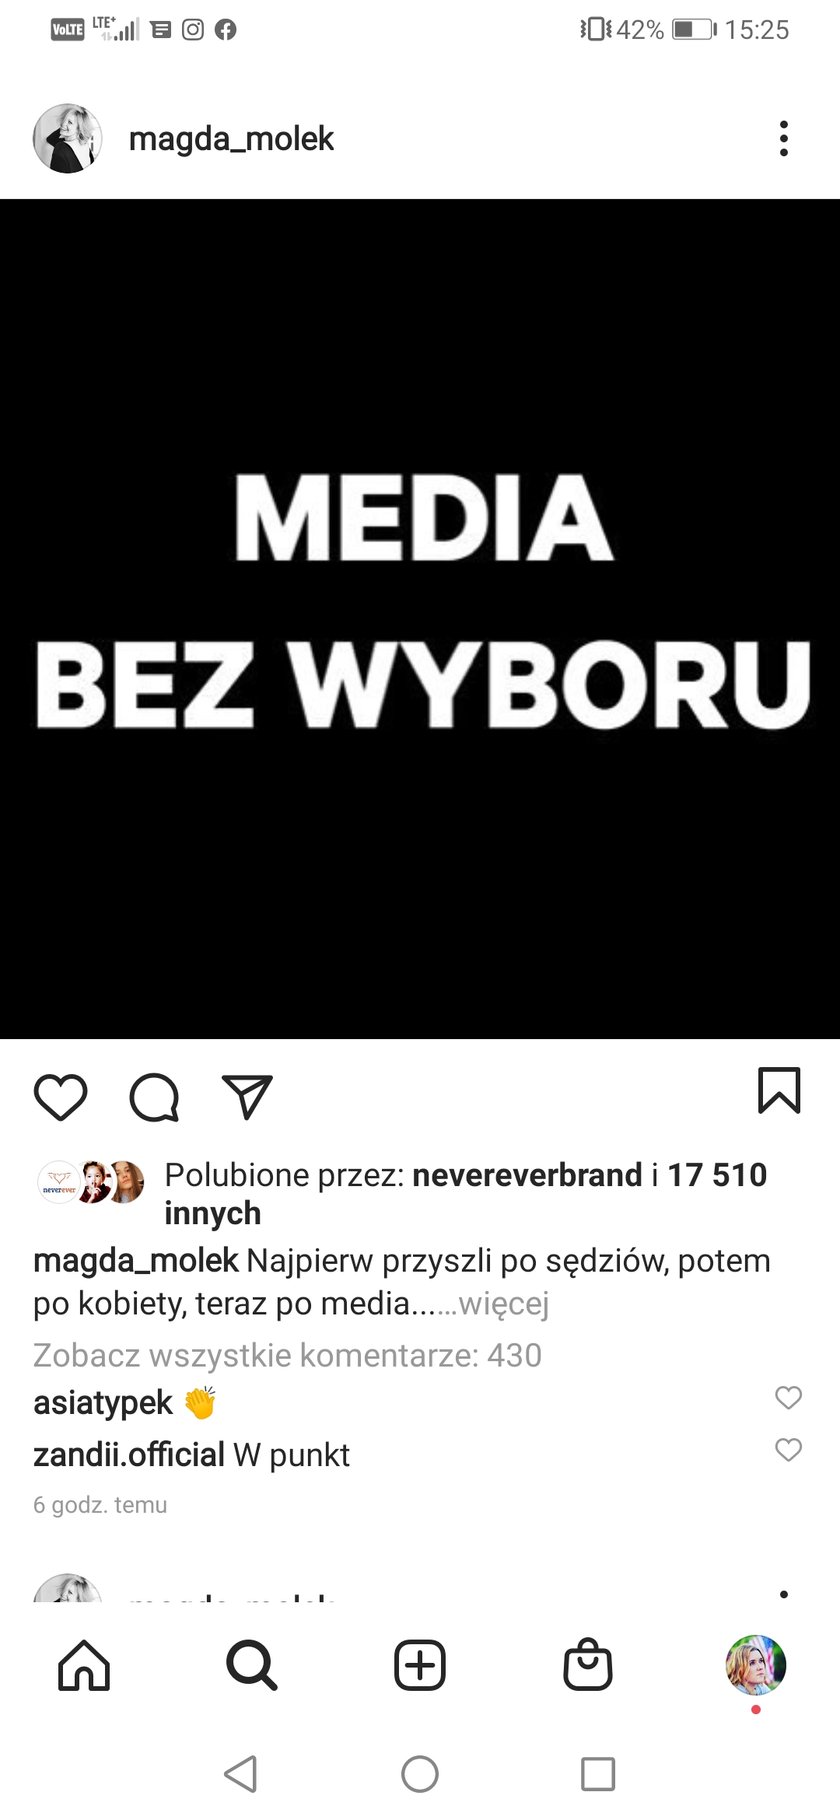The height and width of the screenshot is (1820, 840).
Task: Open comments via speech bubble icon
Action: (154, 1097)
